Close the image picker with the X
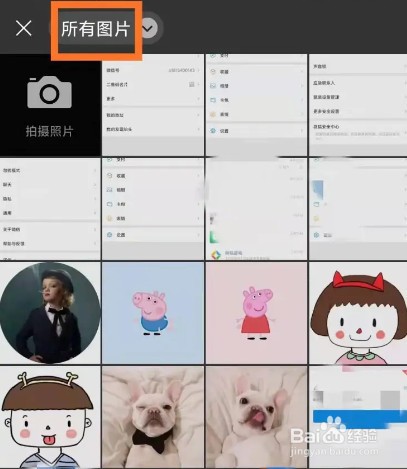407x469 pixels. pyautogui.click(x=24, y=28)
